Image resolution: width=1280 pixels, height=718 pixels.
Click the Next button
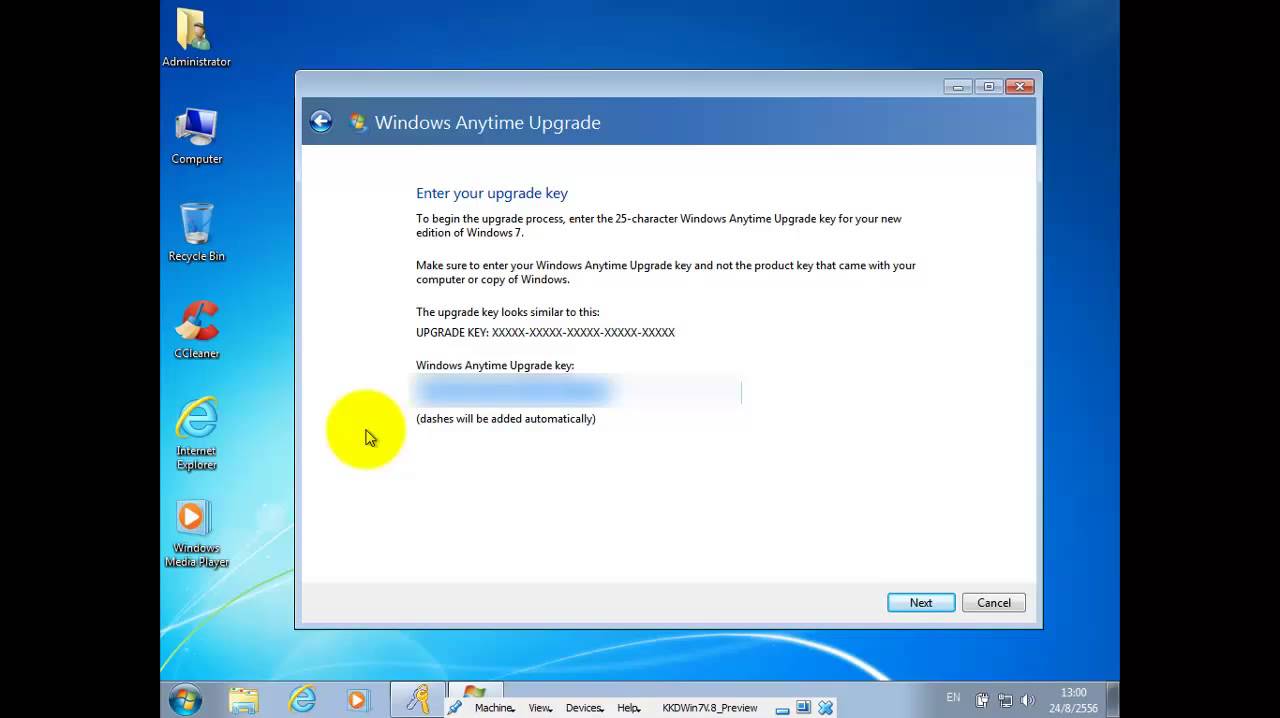click(x=921, y=603)
